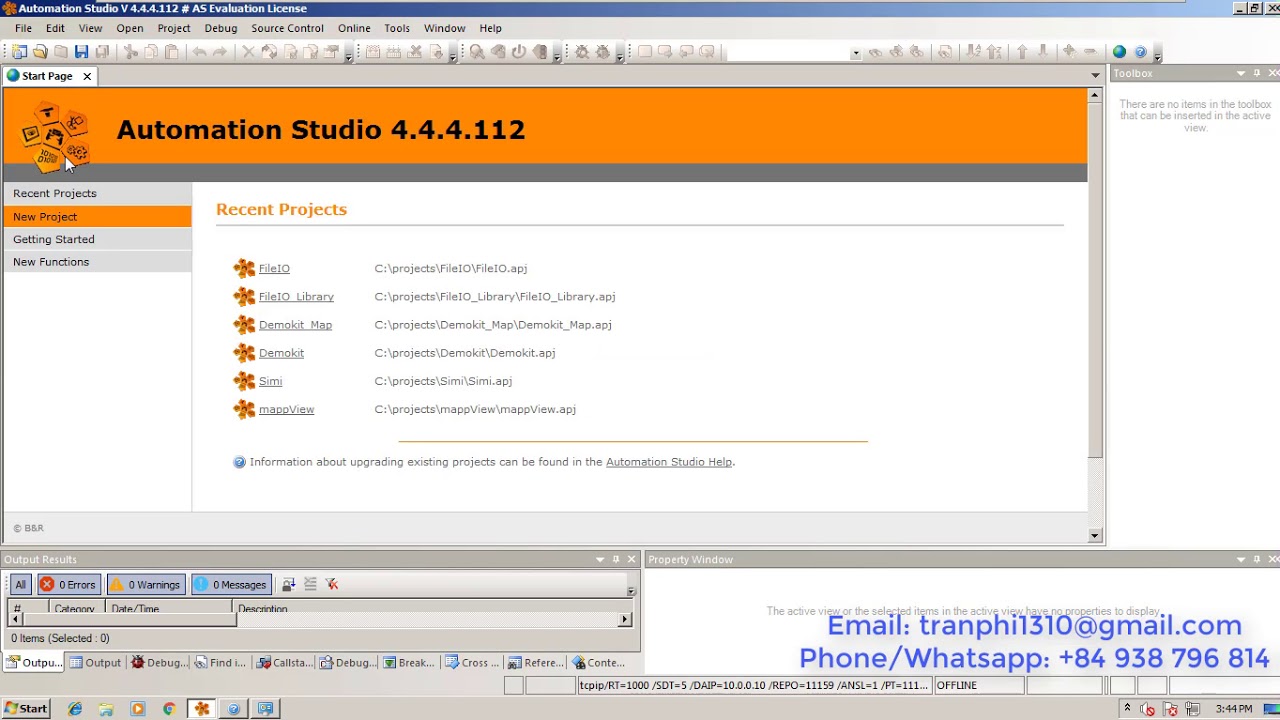Click the Move Up arrow toolbar icon
1280x720 pixels.
point(1022,52)
